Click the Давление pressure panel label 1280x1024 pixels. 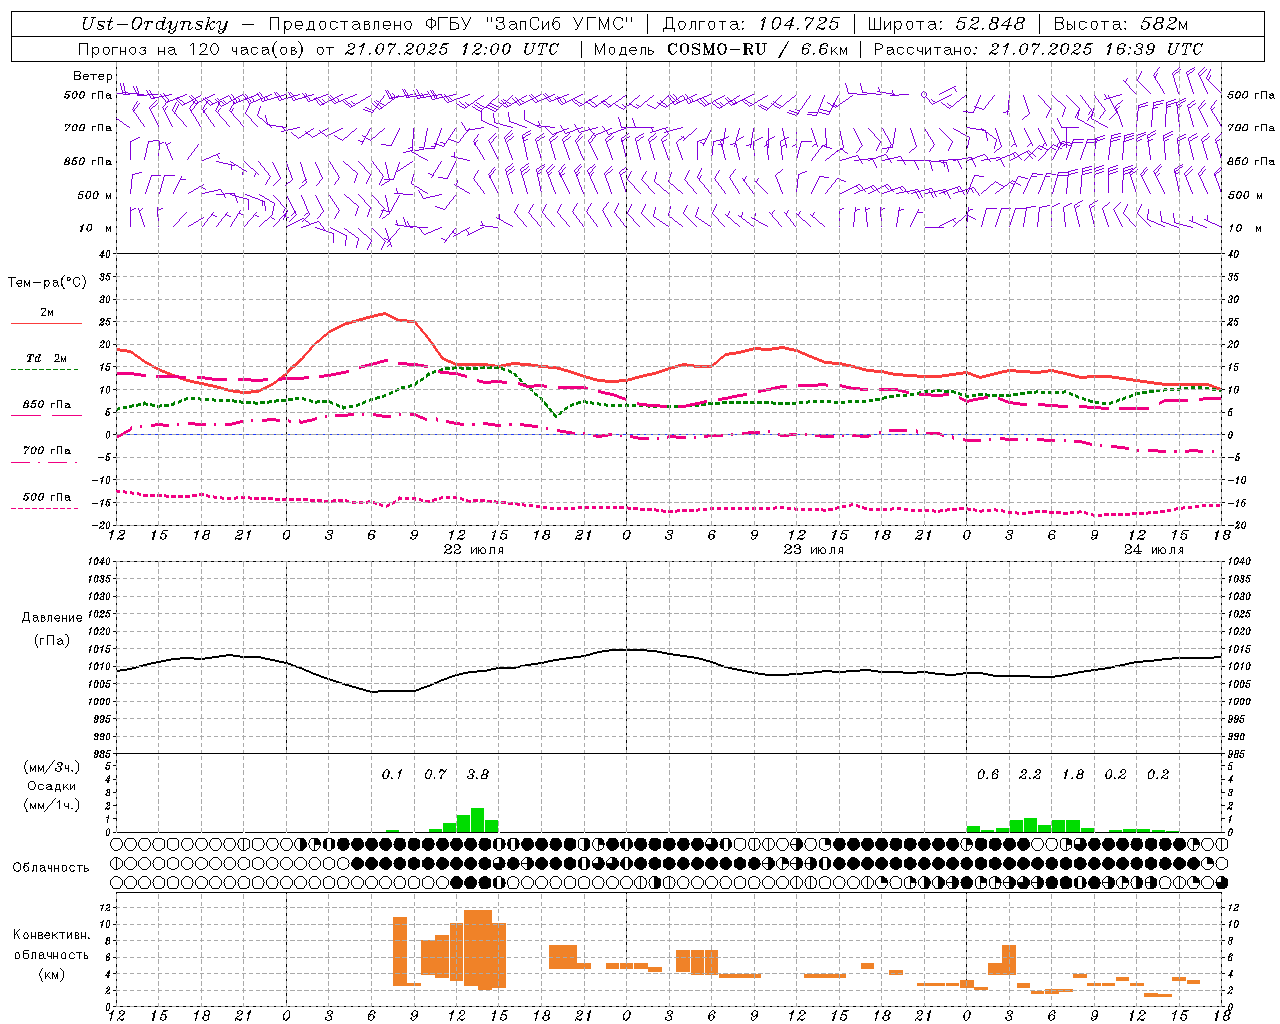[x=52, y=618]
